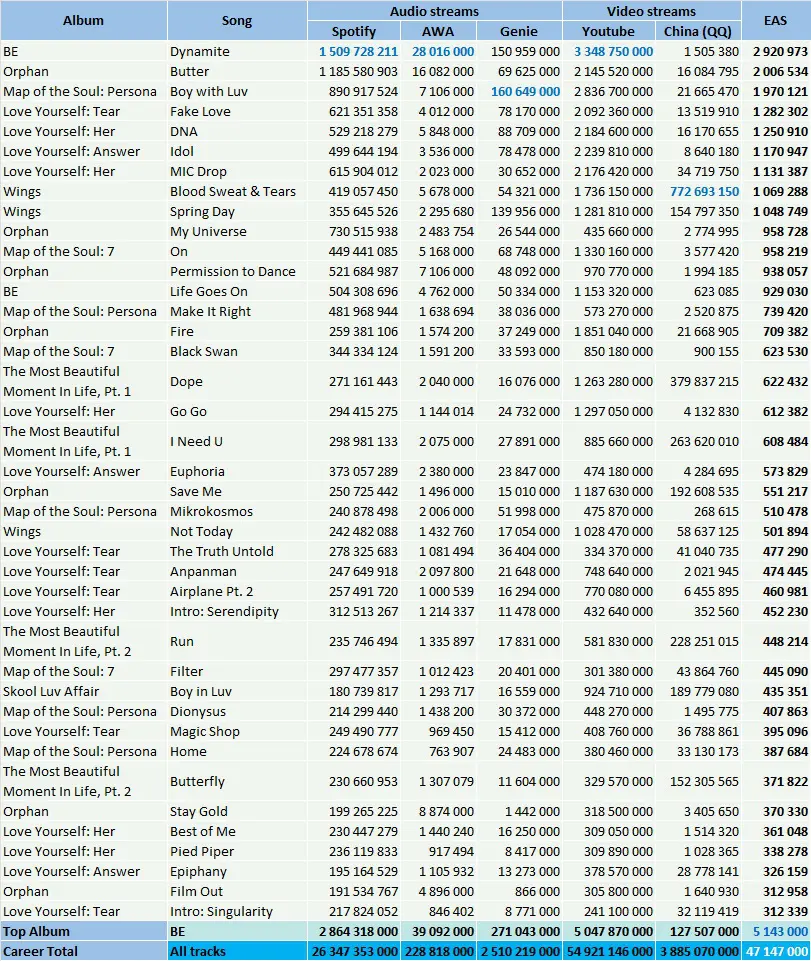The width and height of the screenshot is (811, 961).
Task: Select the song Blood Sweat & Tears
Action: point(233,191)
